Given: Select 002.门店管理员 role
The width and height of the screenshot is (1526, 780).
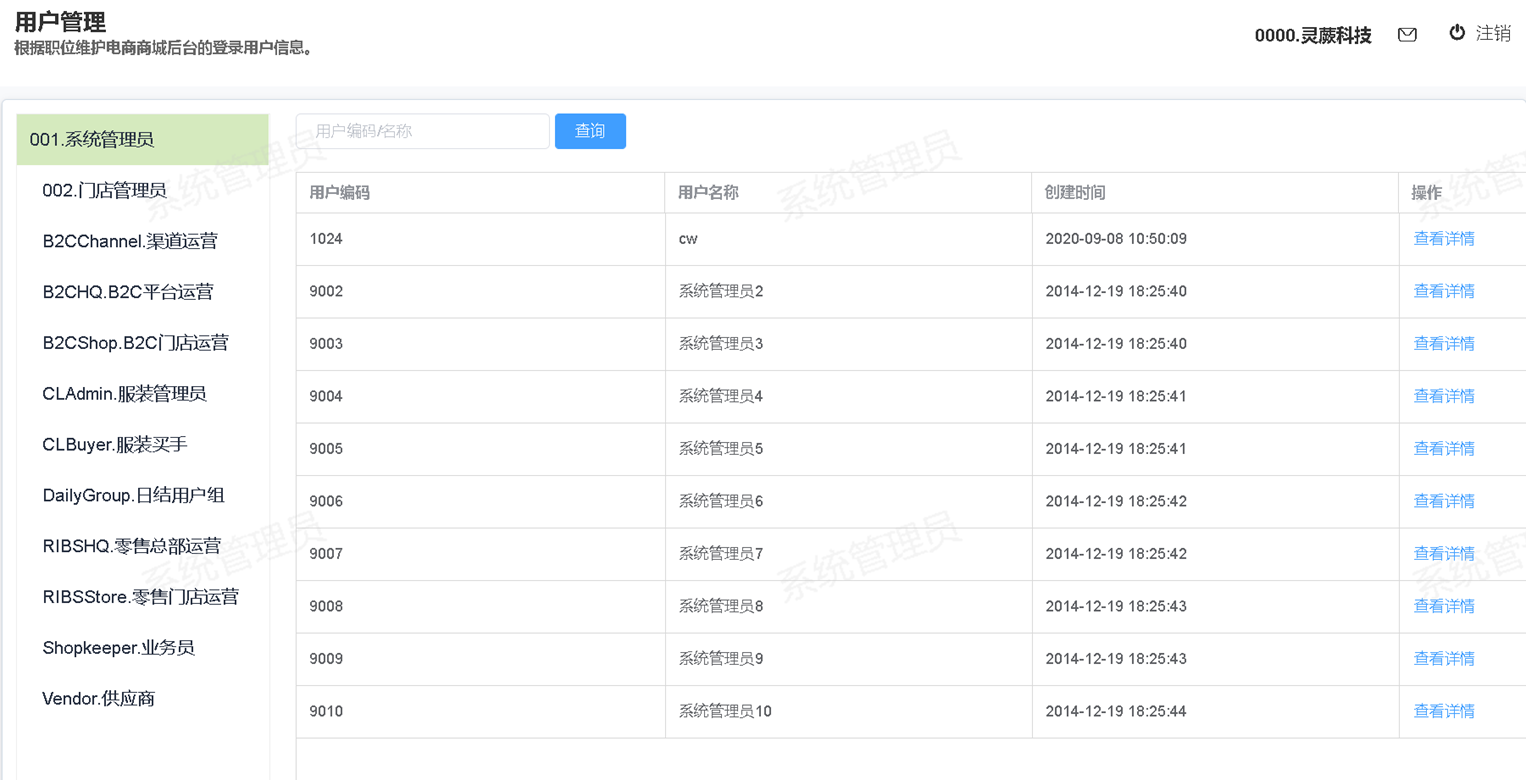Looking at the screenshot, I should pyautogui.click(x=104, y=190).
